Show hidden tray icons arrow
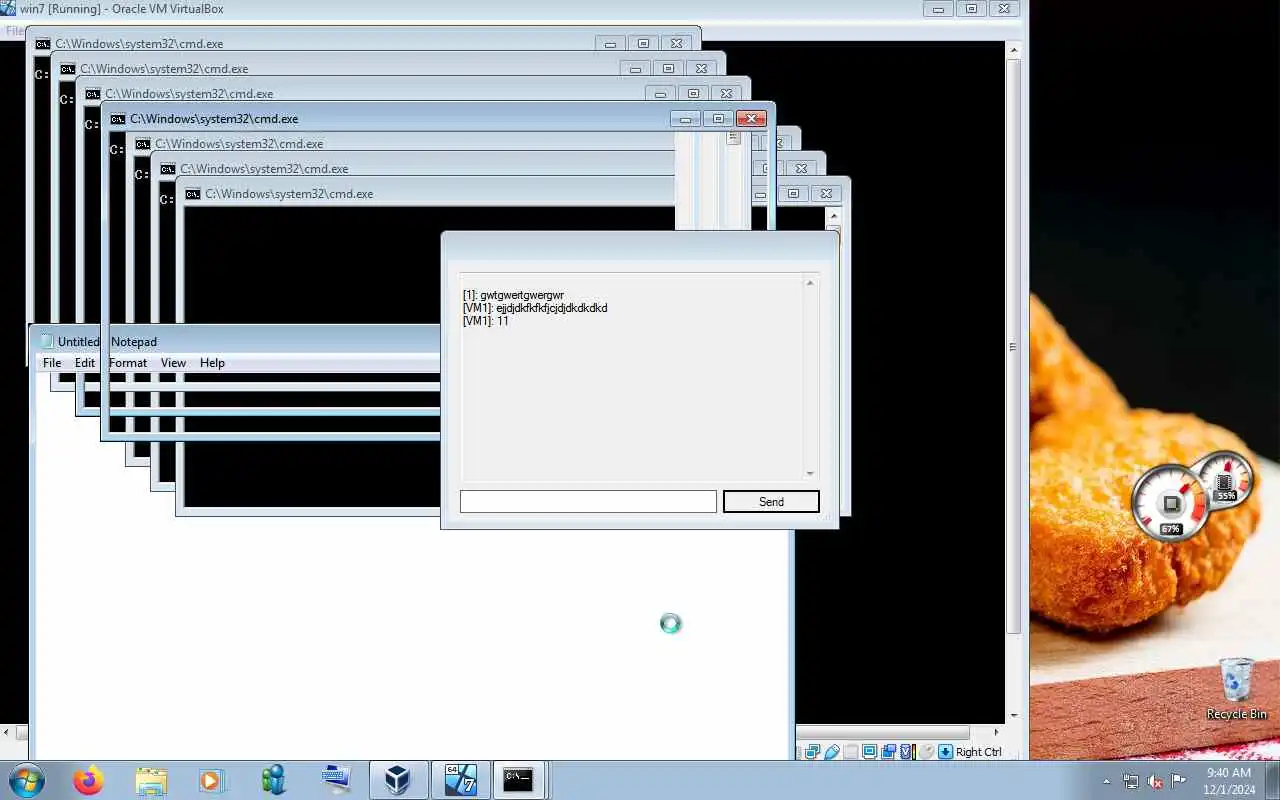 coord(1106,781)
